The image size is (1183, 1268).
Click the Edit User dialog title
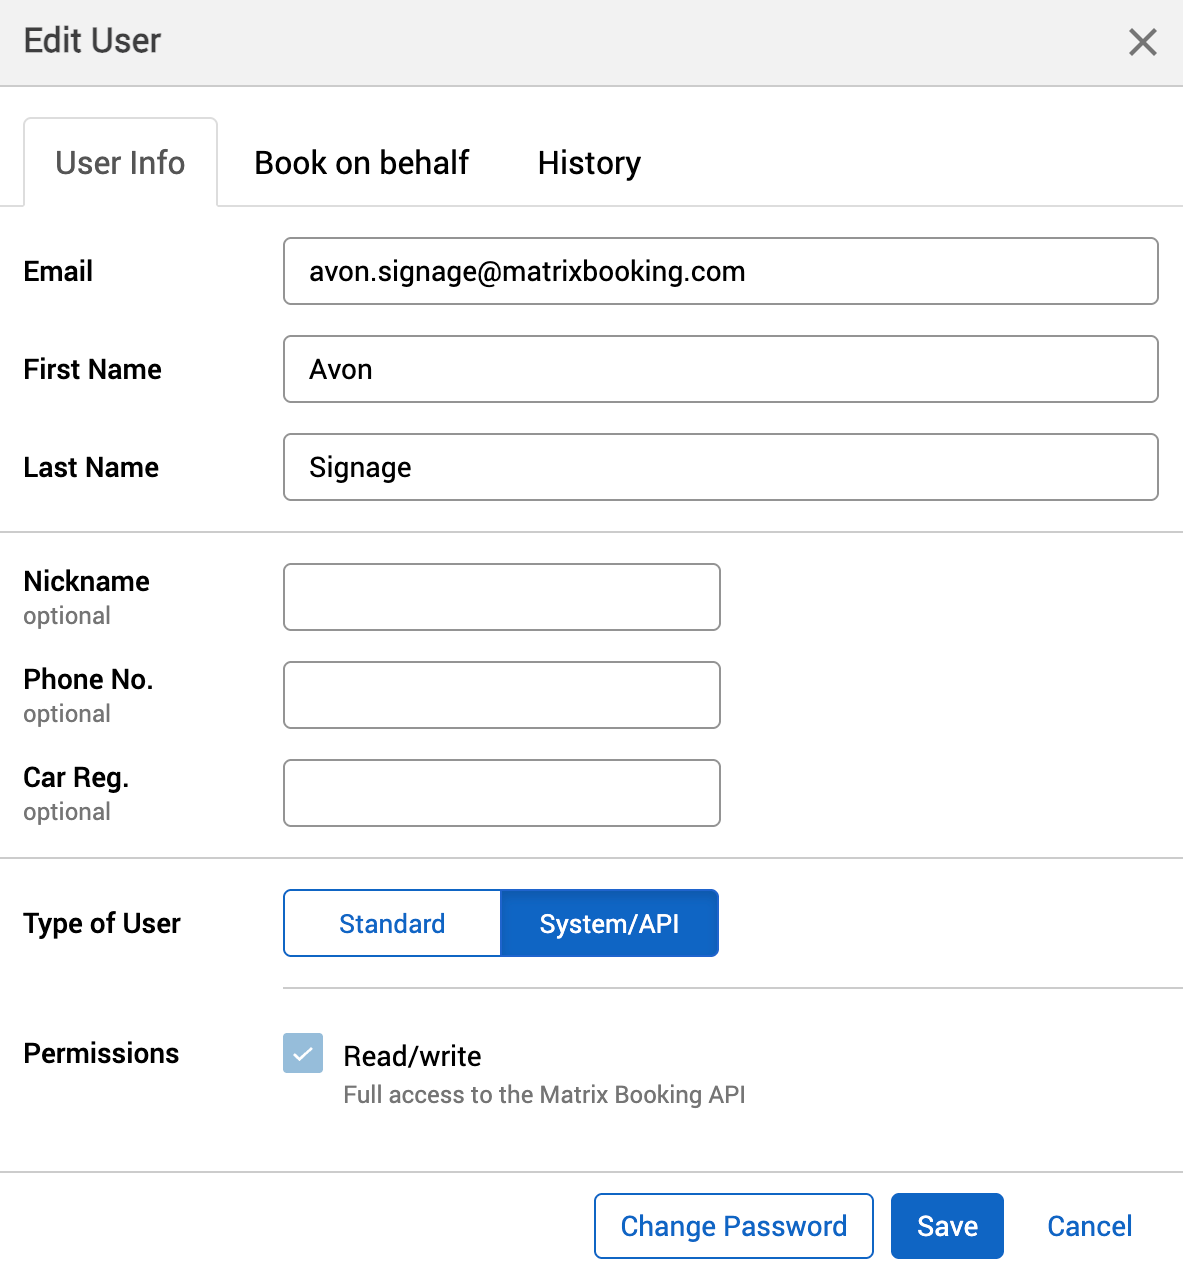pos(92,41)
